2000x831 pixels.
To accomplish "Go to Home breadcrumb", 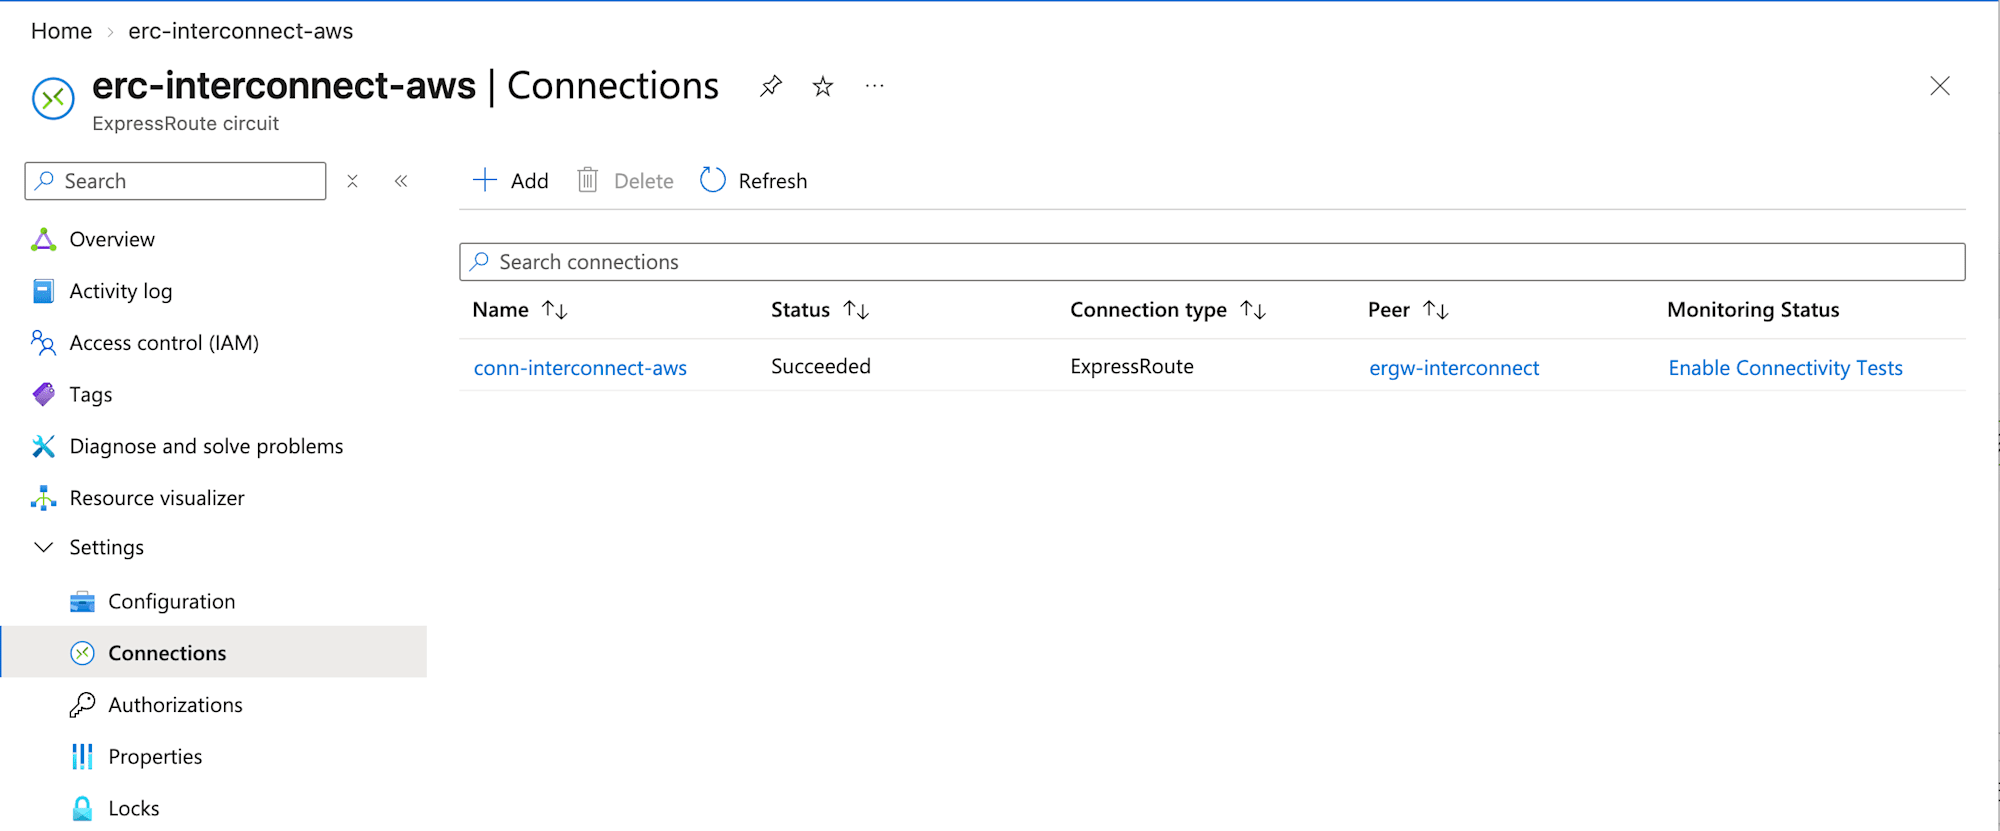I will click(62, 31).
